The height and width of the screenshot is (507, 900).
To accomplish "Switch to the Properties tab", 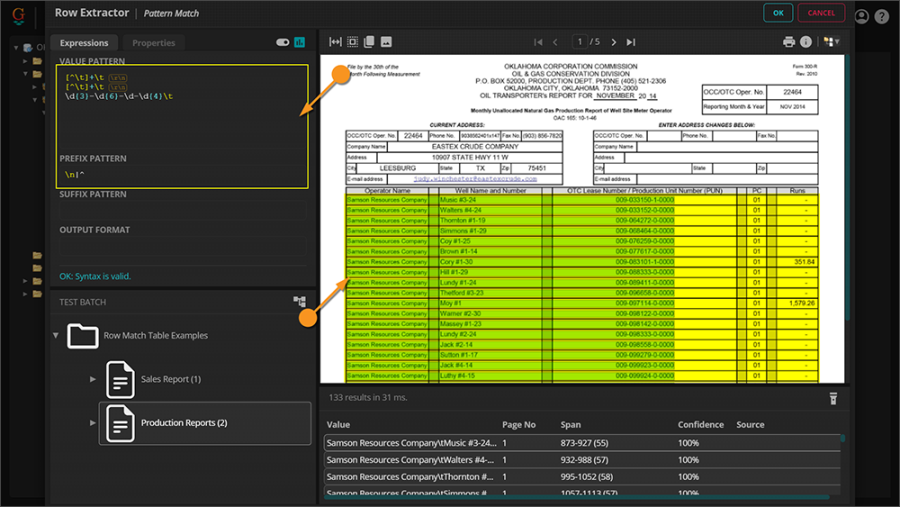I will point(153,43).
